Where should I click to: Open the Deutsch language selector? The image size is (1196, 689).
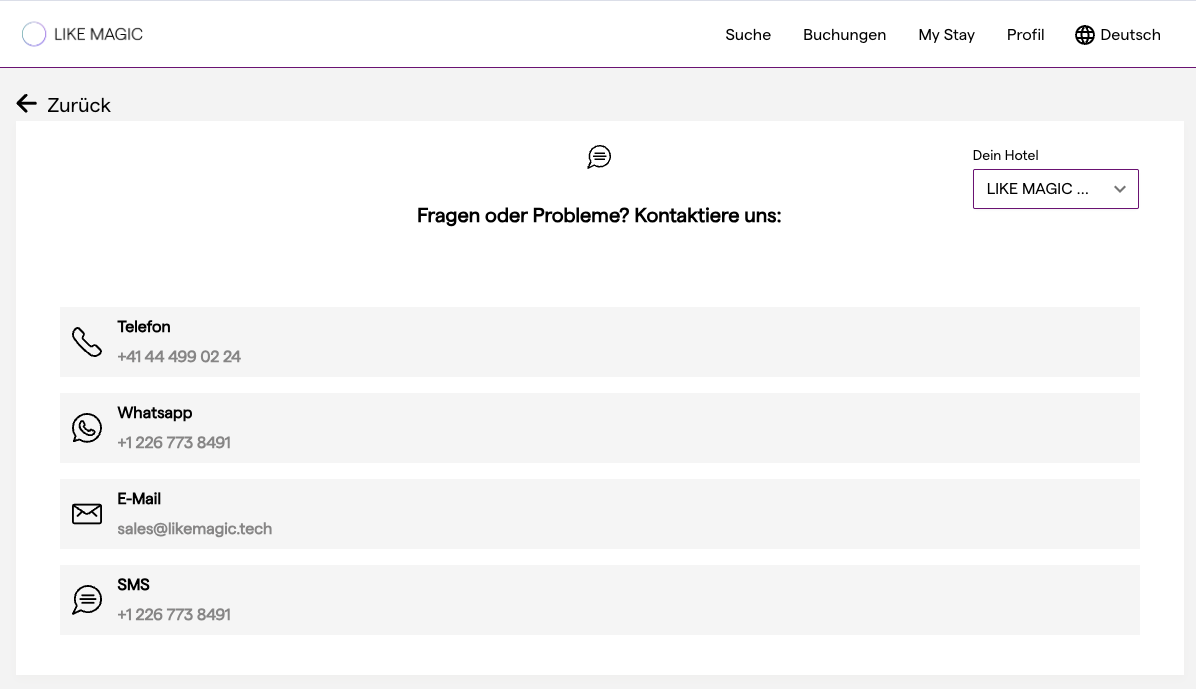[1130, 35]
